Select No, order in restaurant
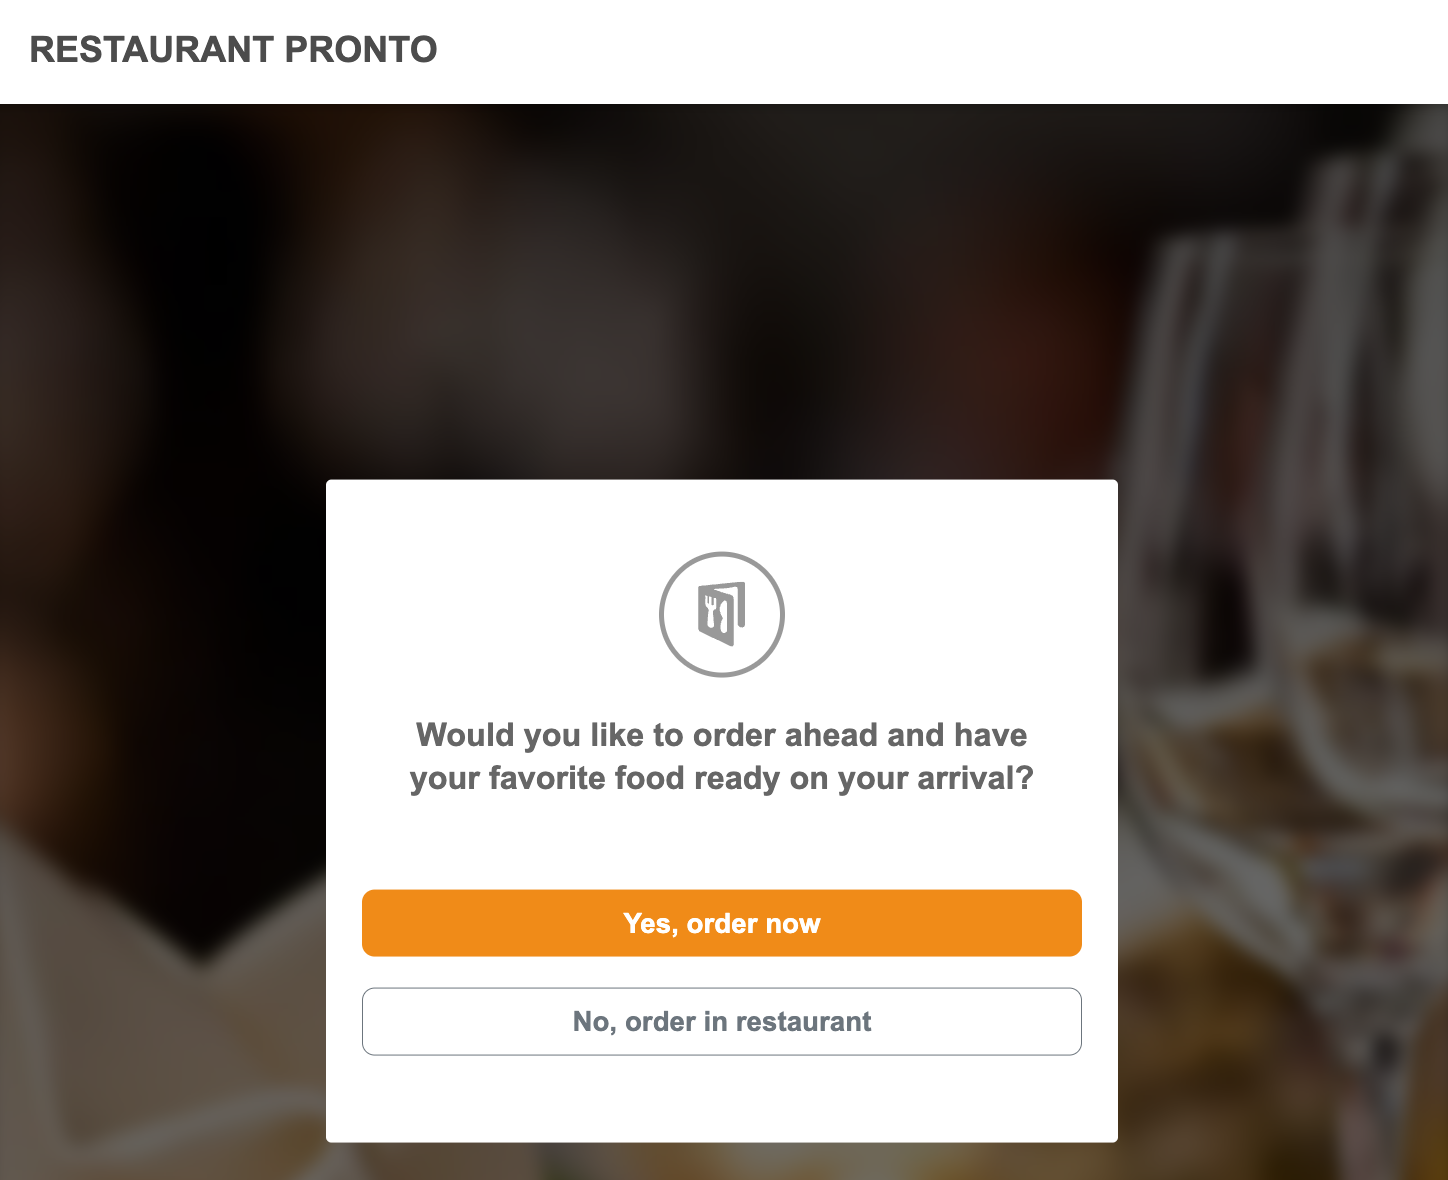 point(721,1021)
